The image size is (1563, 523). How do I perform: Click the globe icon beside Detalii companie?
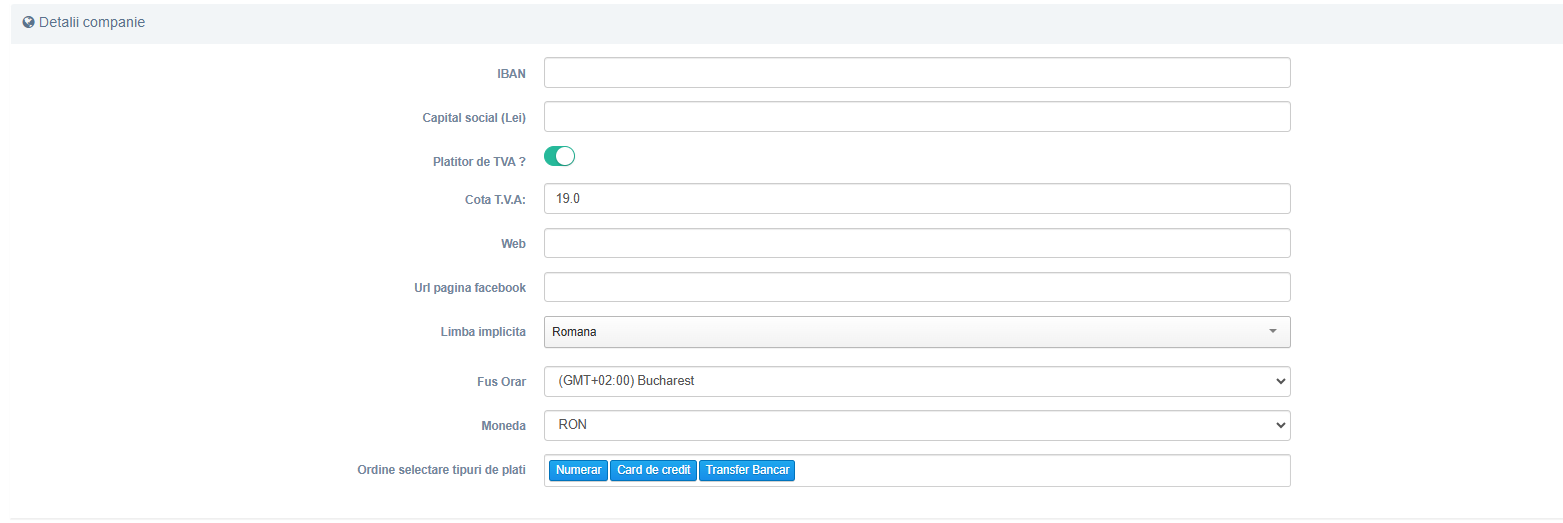(29, 22)
